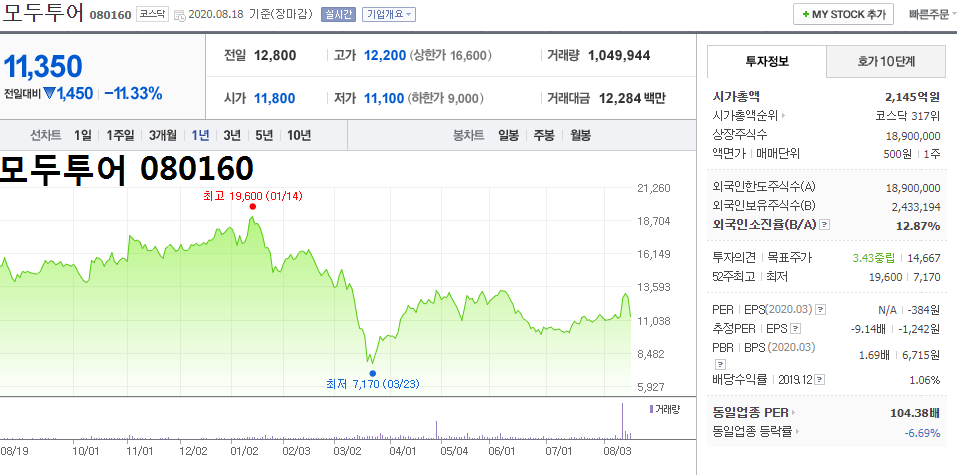
Task: Click the help icon under PBR BPS (2020.03)
Action: (x=719, y=363)
